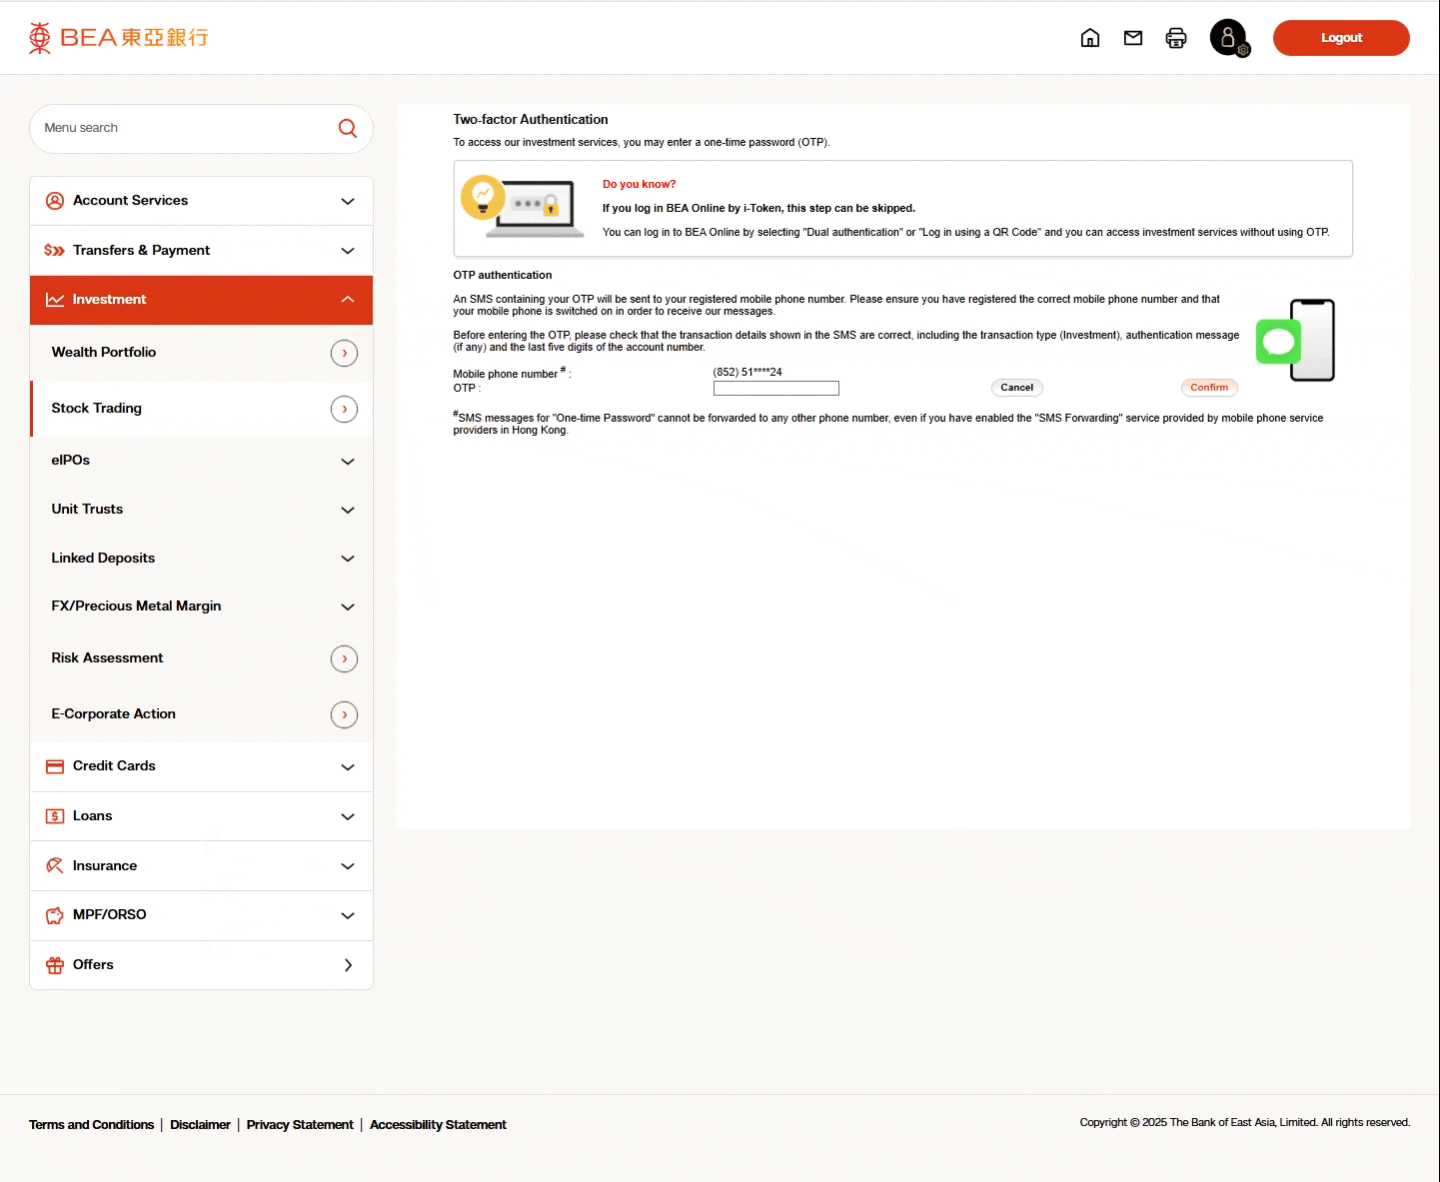Cancel the OTP authentication

pyautogui.click(x=1017, y=387)
